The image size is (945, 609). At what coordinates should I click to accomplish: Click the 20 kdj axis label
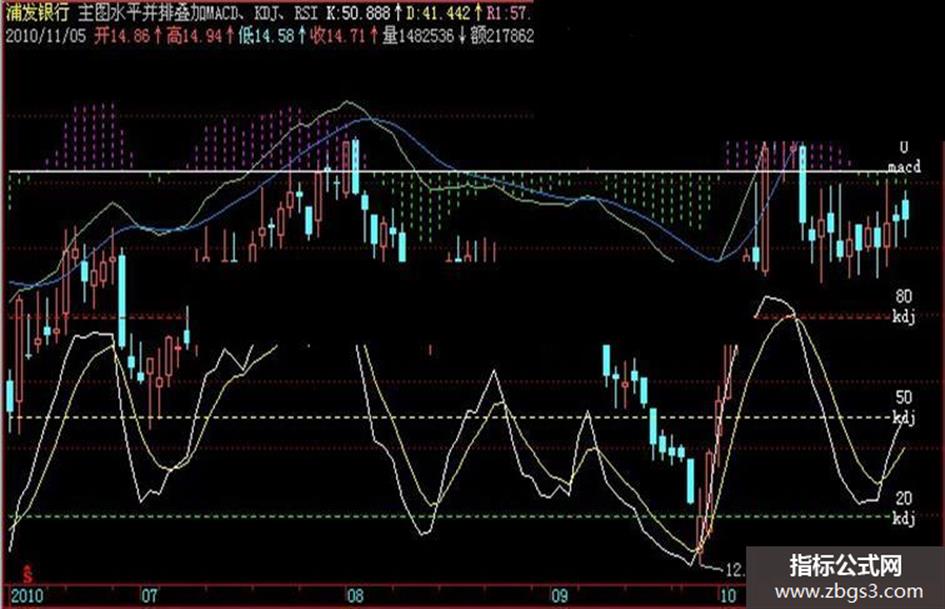904,508
